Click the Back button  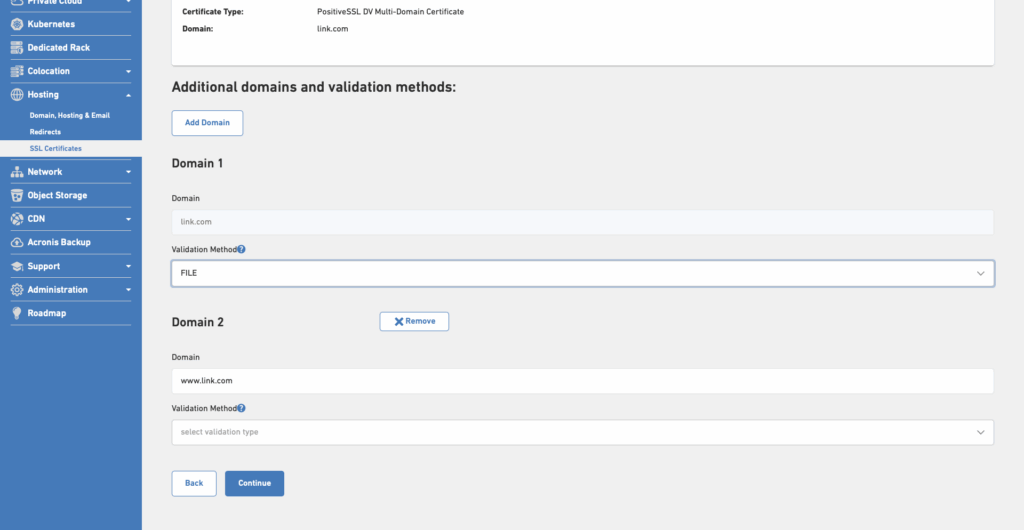[194, 484]
